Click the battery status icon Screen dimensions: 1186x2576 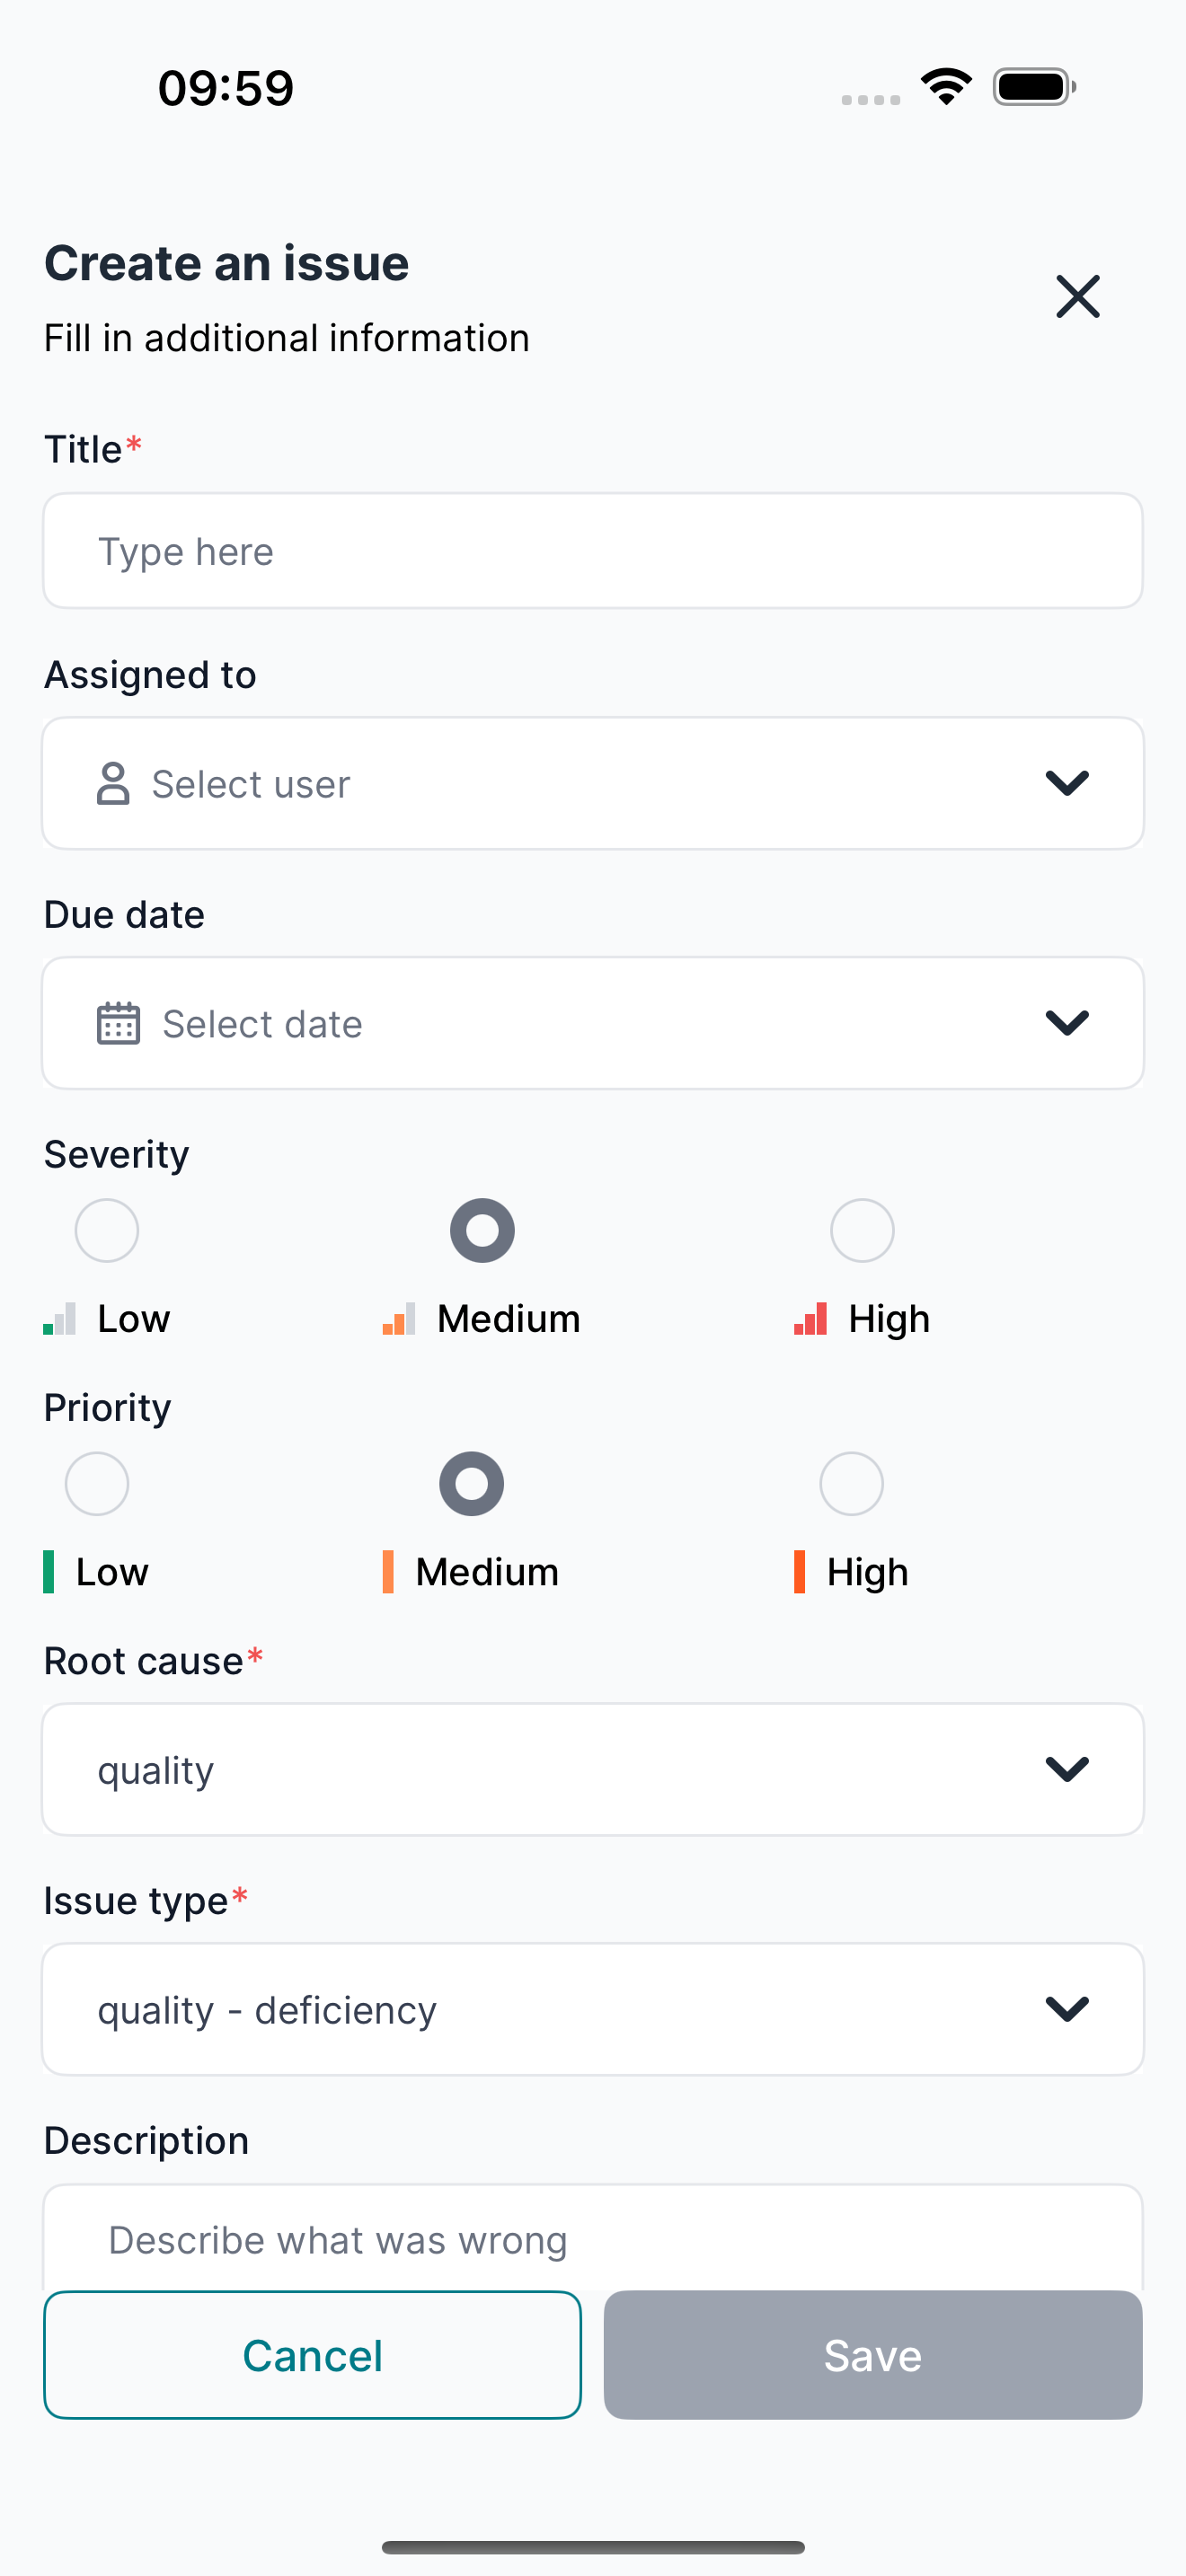(1034, 86)
